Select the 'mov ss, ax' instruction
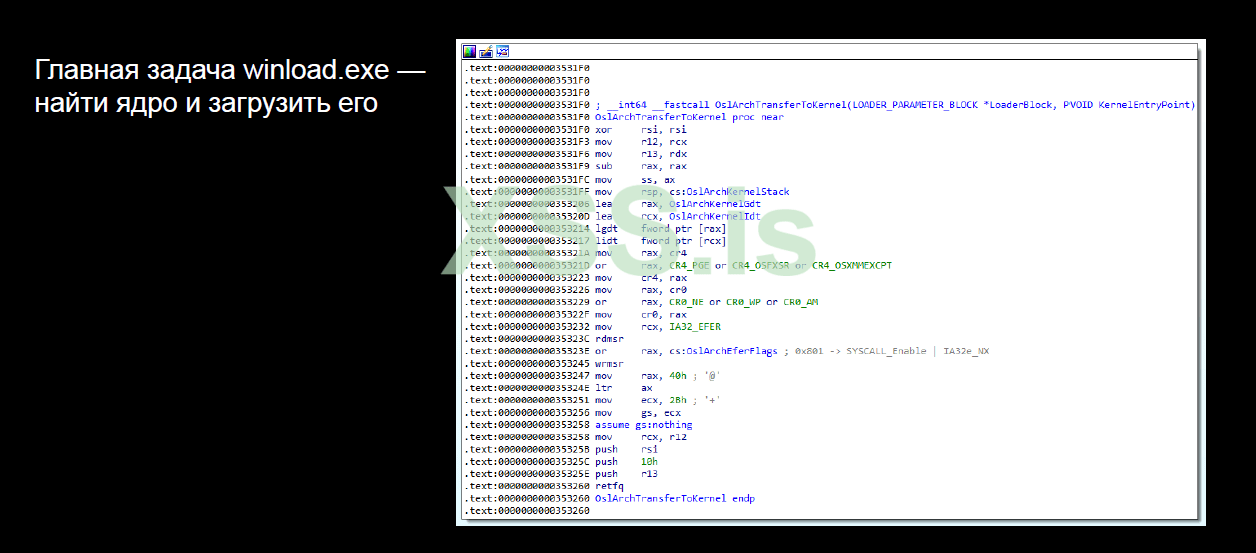 [x=635, y=179]
